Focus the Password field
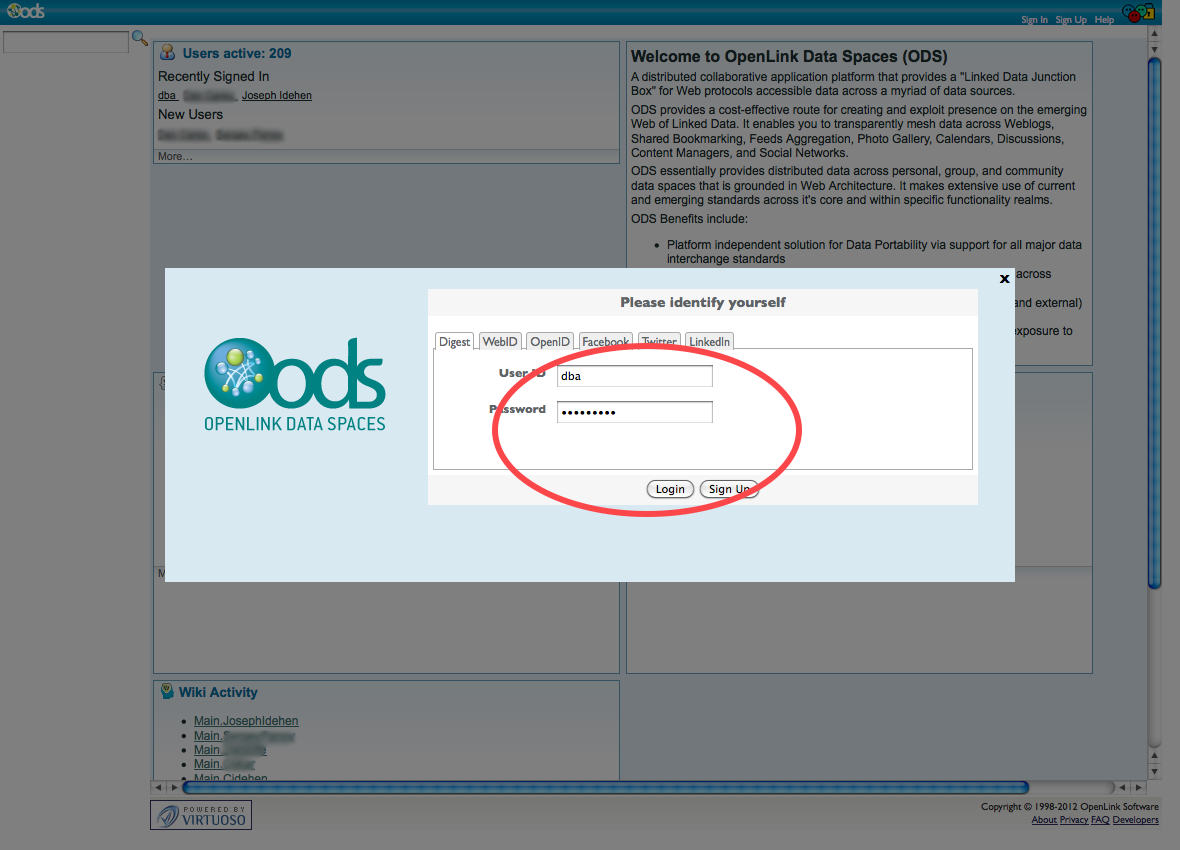 click(x=634, y=412)
